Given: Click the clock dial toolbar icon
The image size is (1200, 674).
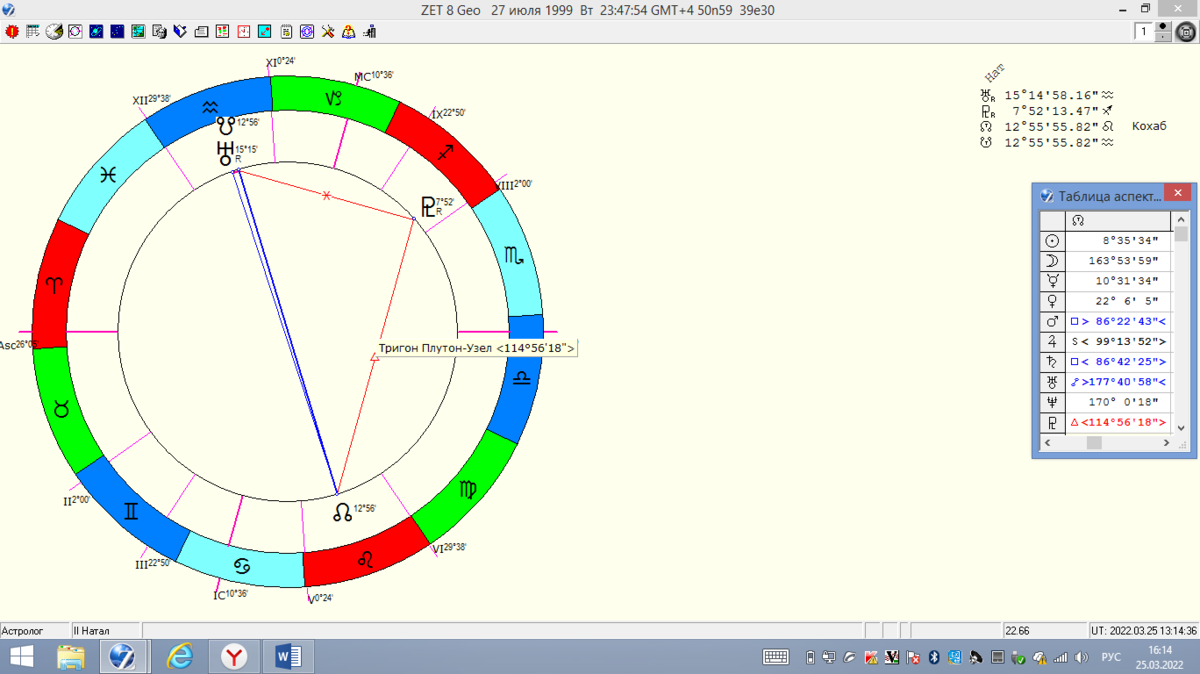Looking at the screenshot, I should click(54, 32).
